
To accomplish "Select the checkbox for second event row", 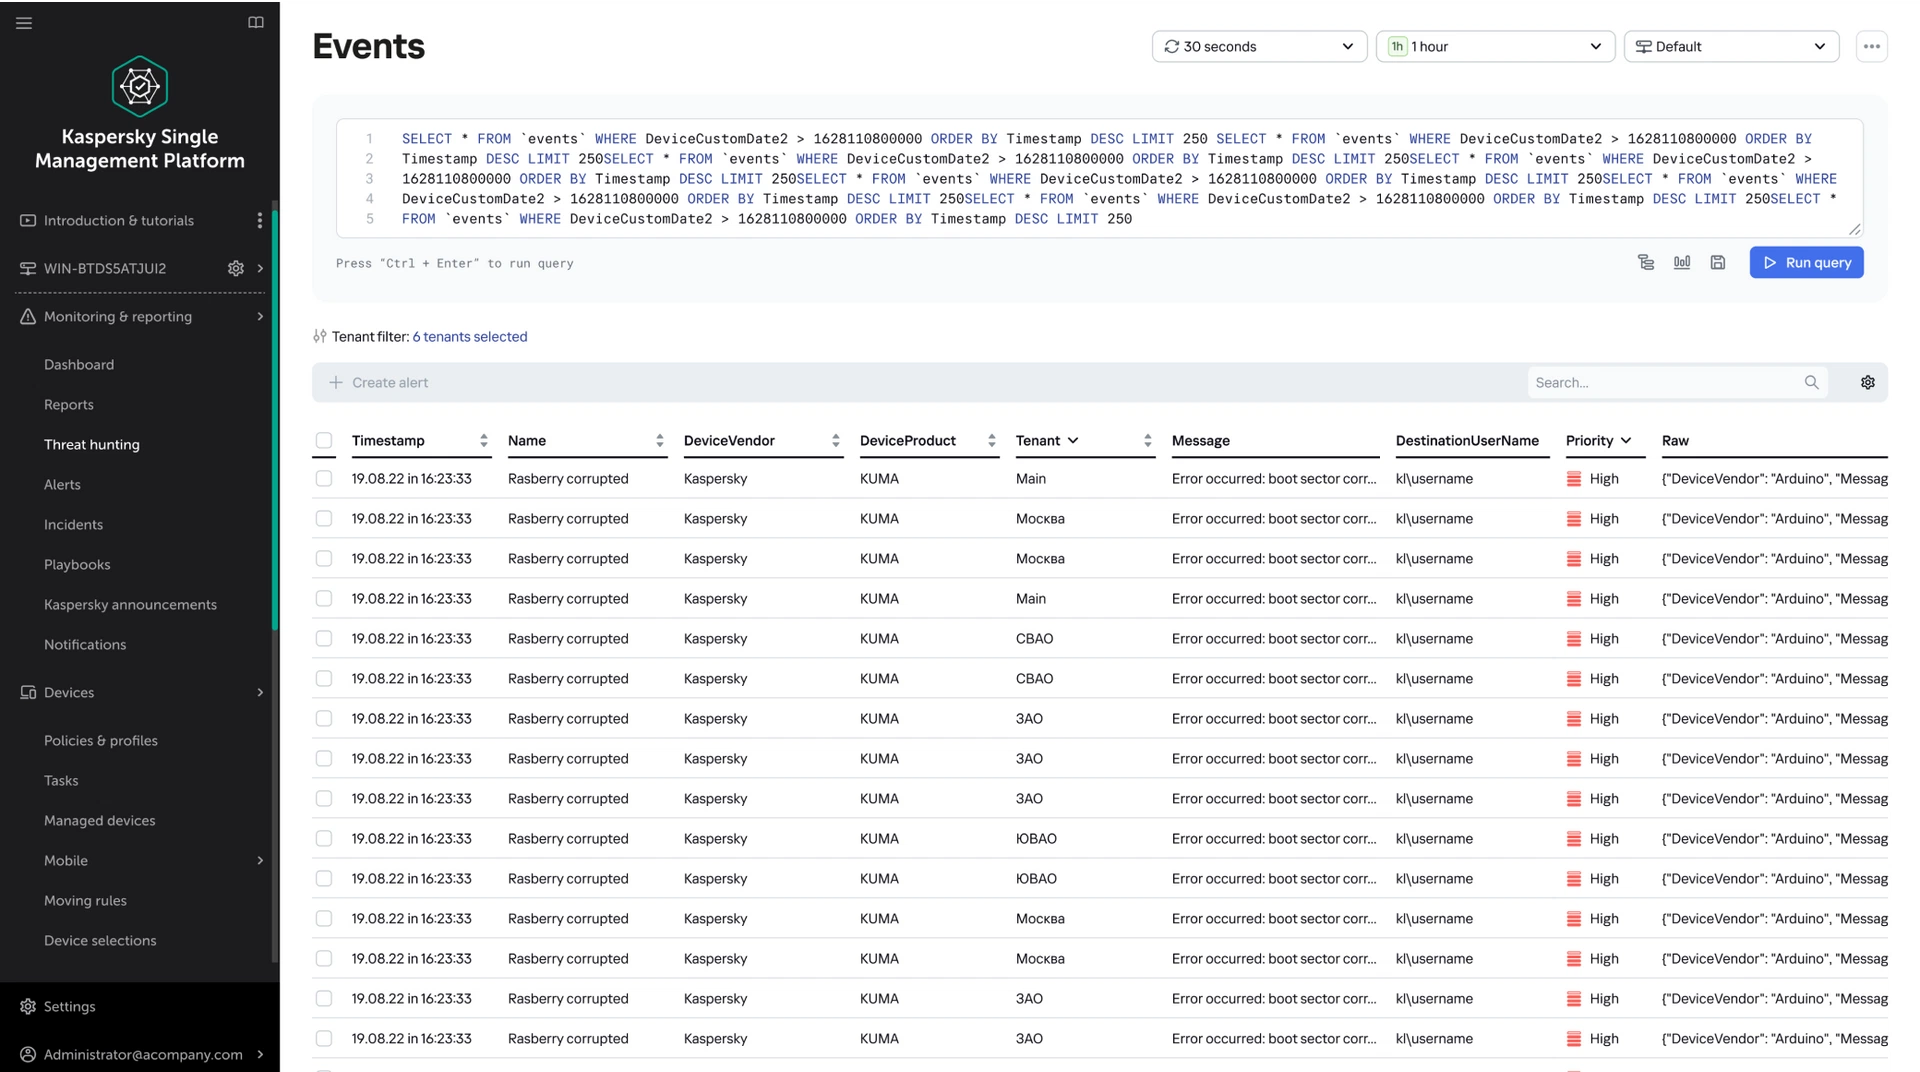I will (324, 519).
